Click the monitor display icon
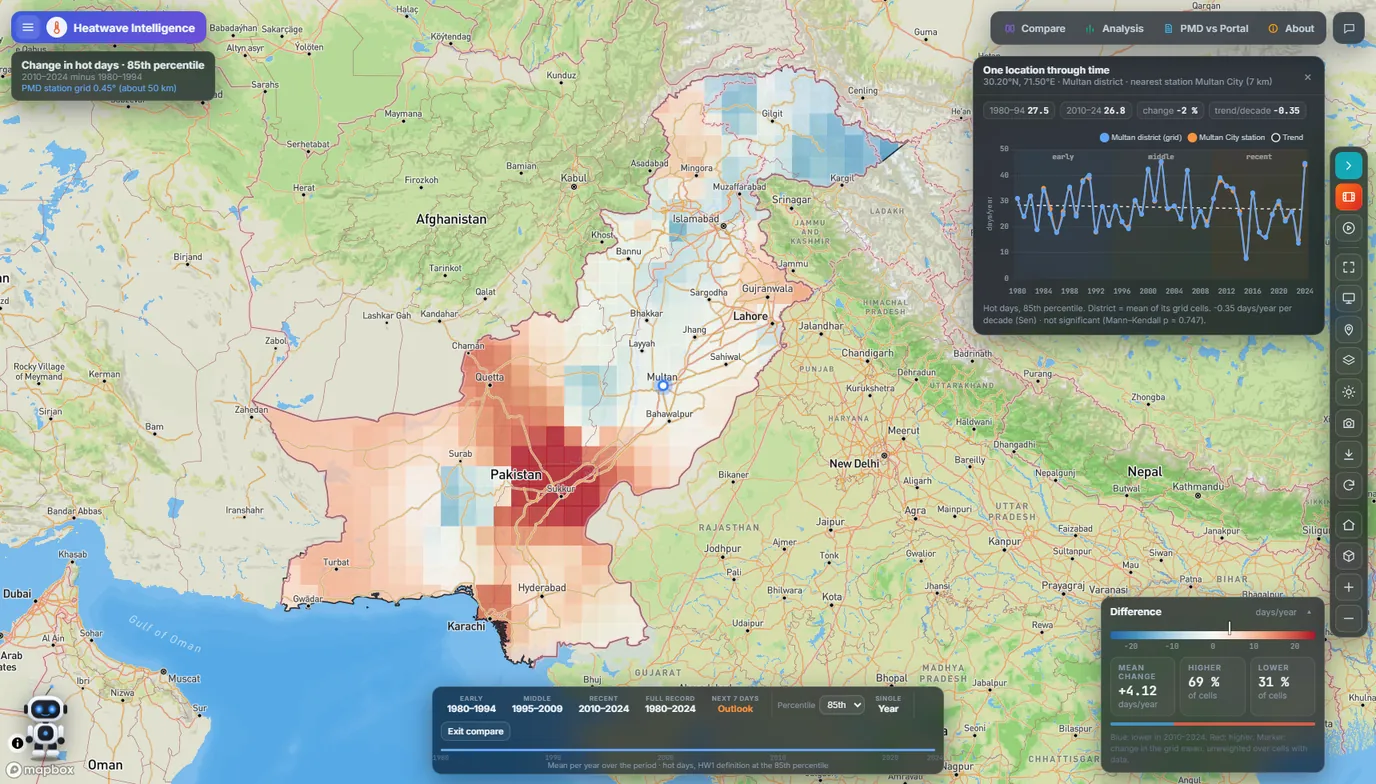 coord(1349,298)
